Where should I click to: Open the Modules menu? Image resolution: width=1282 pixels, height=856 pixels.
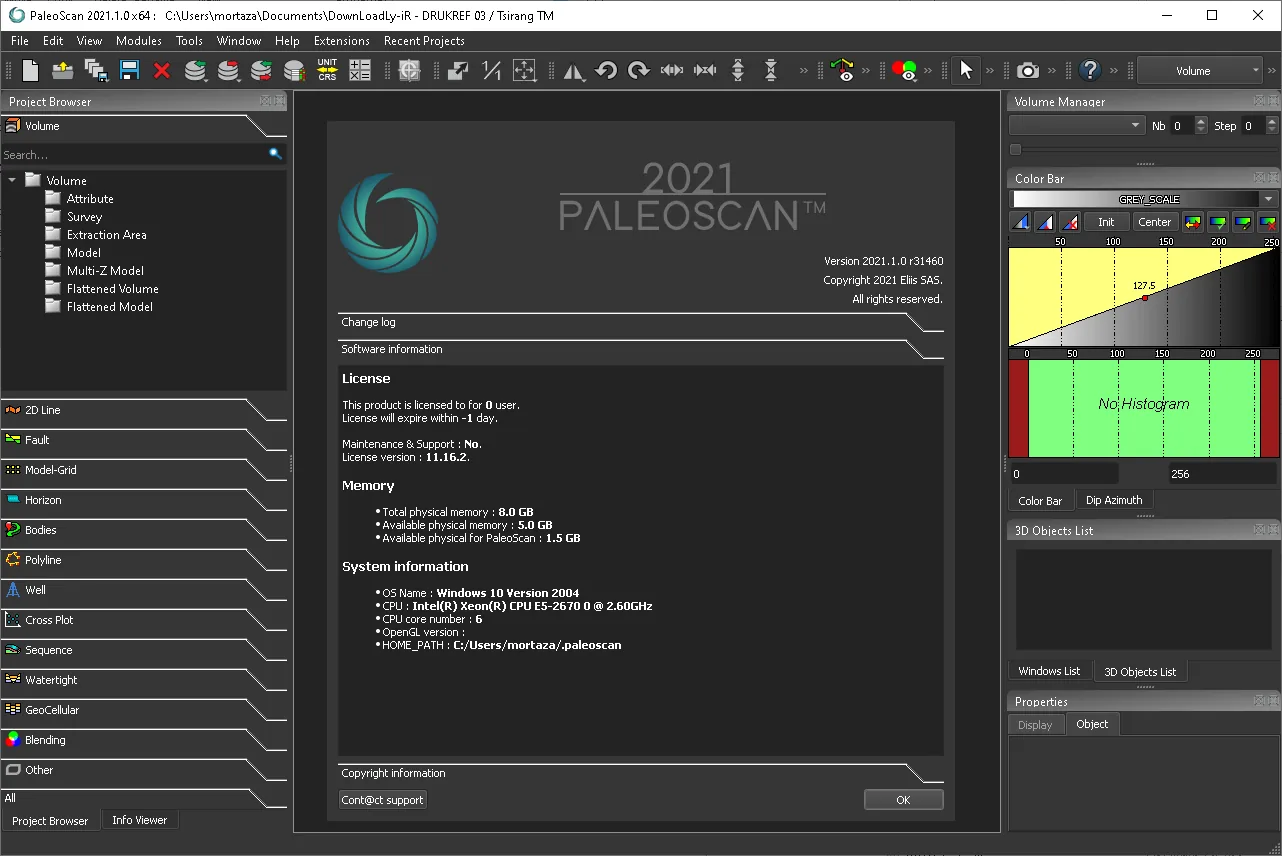[x=139, y=41]
